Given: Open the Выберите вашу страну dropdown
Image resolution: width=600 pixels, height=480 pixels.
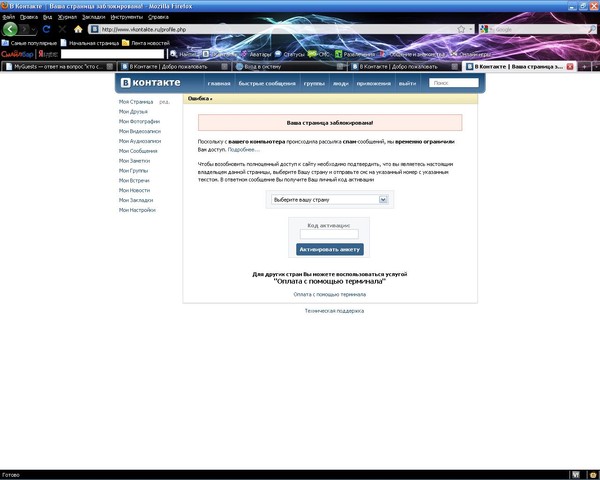Looking at the screenshot, I should tap(329, 199).
